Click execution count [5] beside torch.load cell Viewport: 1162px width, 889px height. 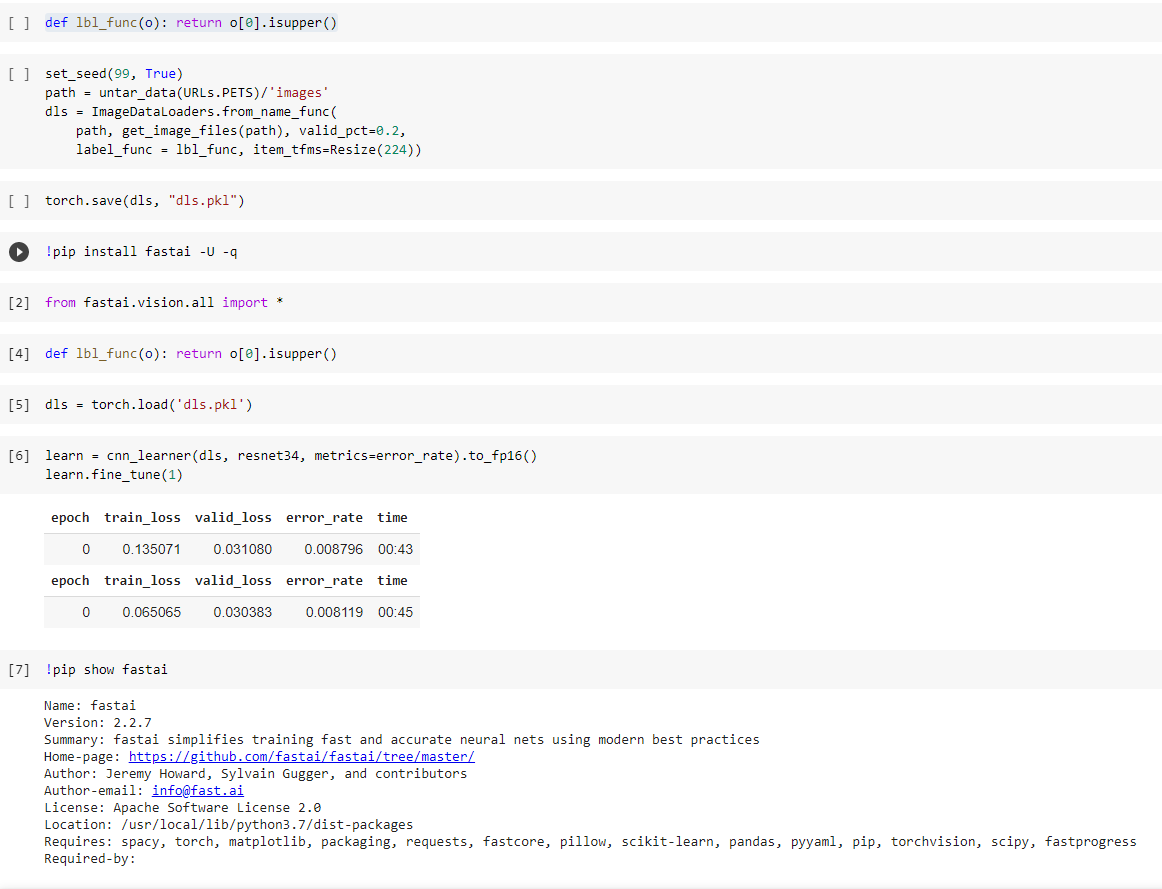click(18, 405)
